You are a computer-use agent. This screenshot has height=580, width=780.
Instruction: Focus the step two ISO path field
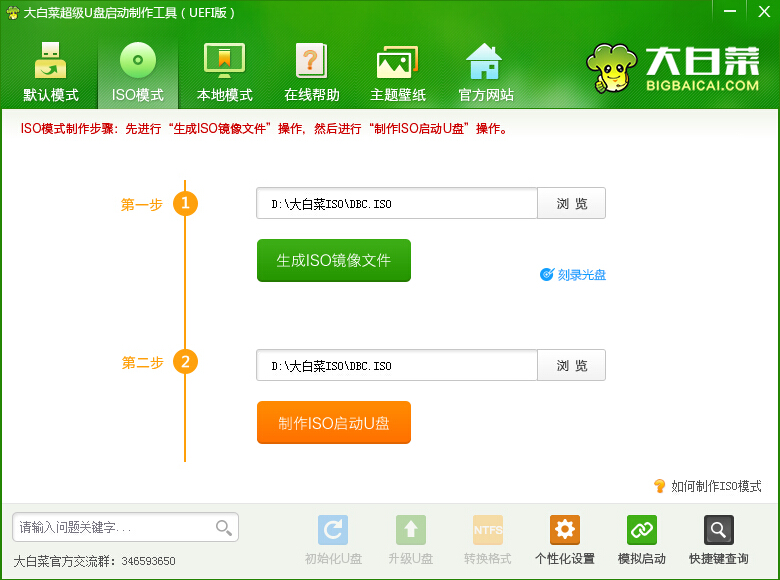(397, 365)
